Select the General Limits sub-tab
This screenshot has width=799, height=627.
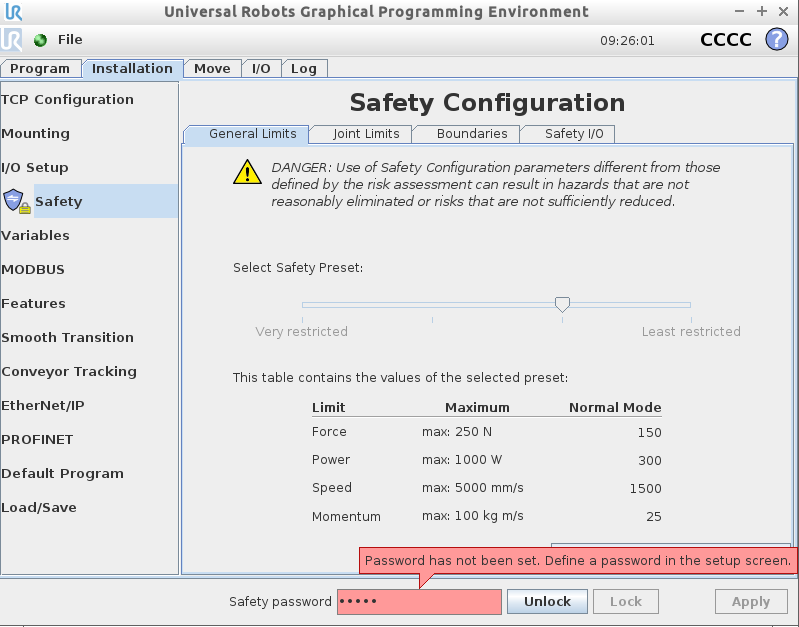[x=246, y=134]
